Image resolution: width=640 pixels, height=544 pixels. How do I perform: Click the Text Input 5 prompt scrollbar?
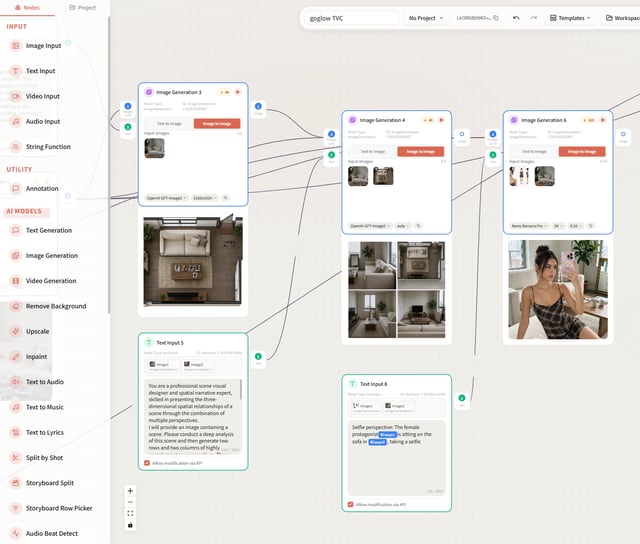click(240, 389)
